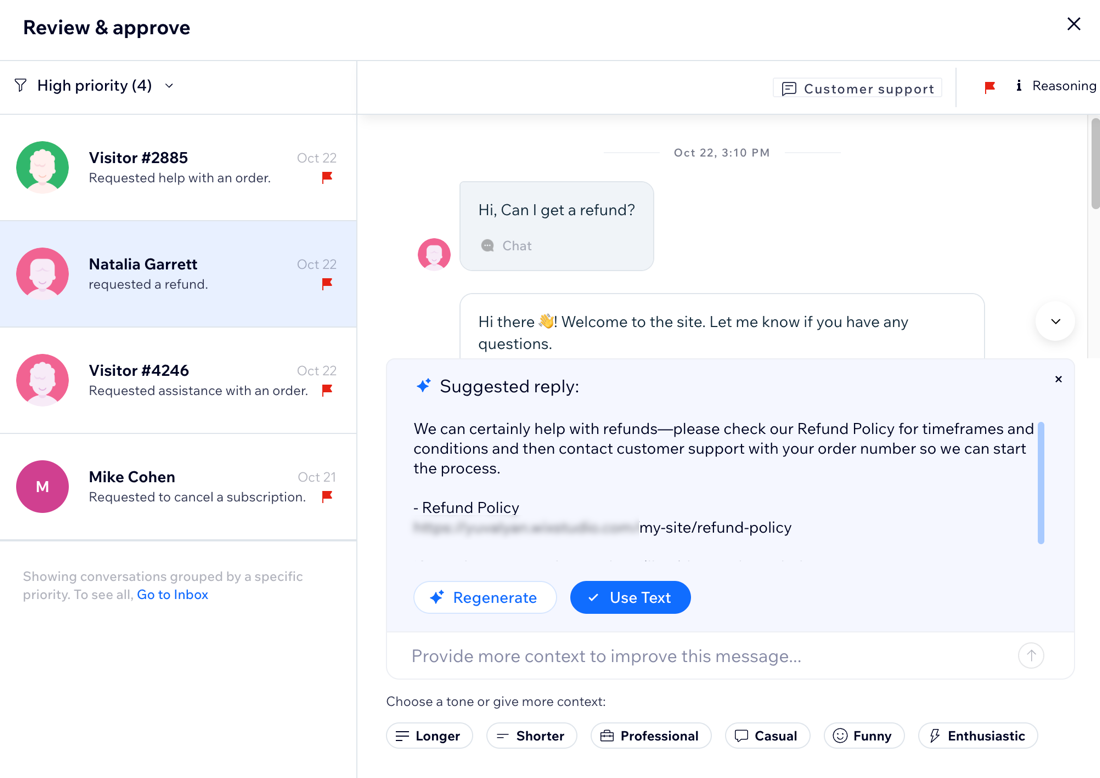
Task: Toggle the Enthusiastic tone option
Action: (x=977, y=735)
